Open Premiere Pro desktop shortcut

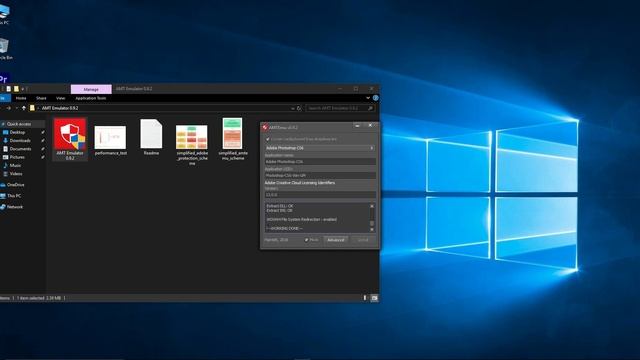(x=4, y=78)
